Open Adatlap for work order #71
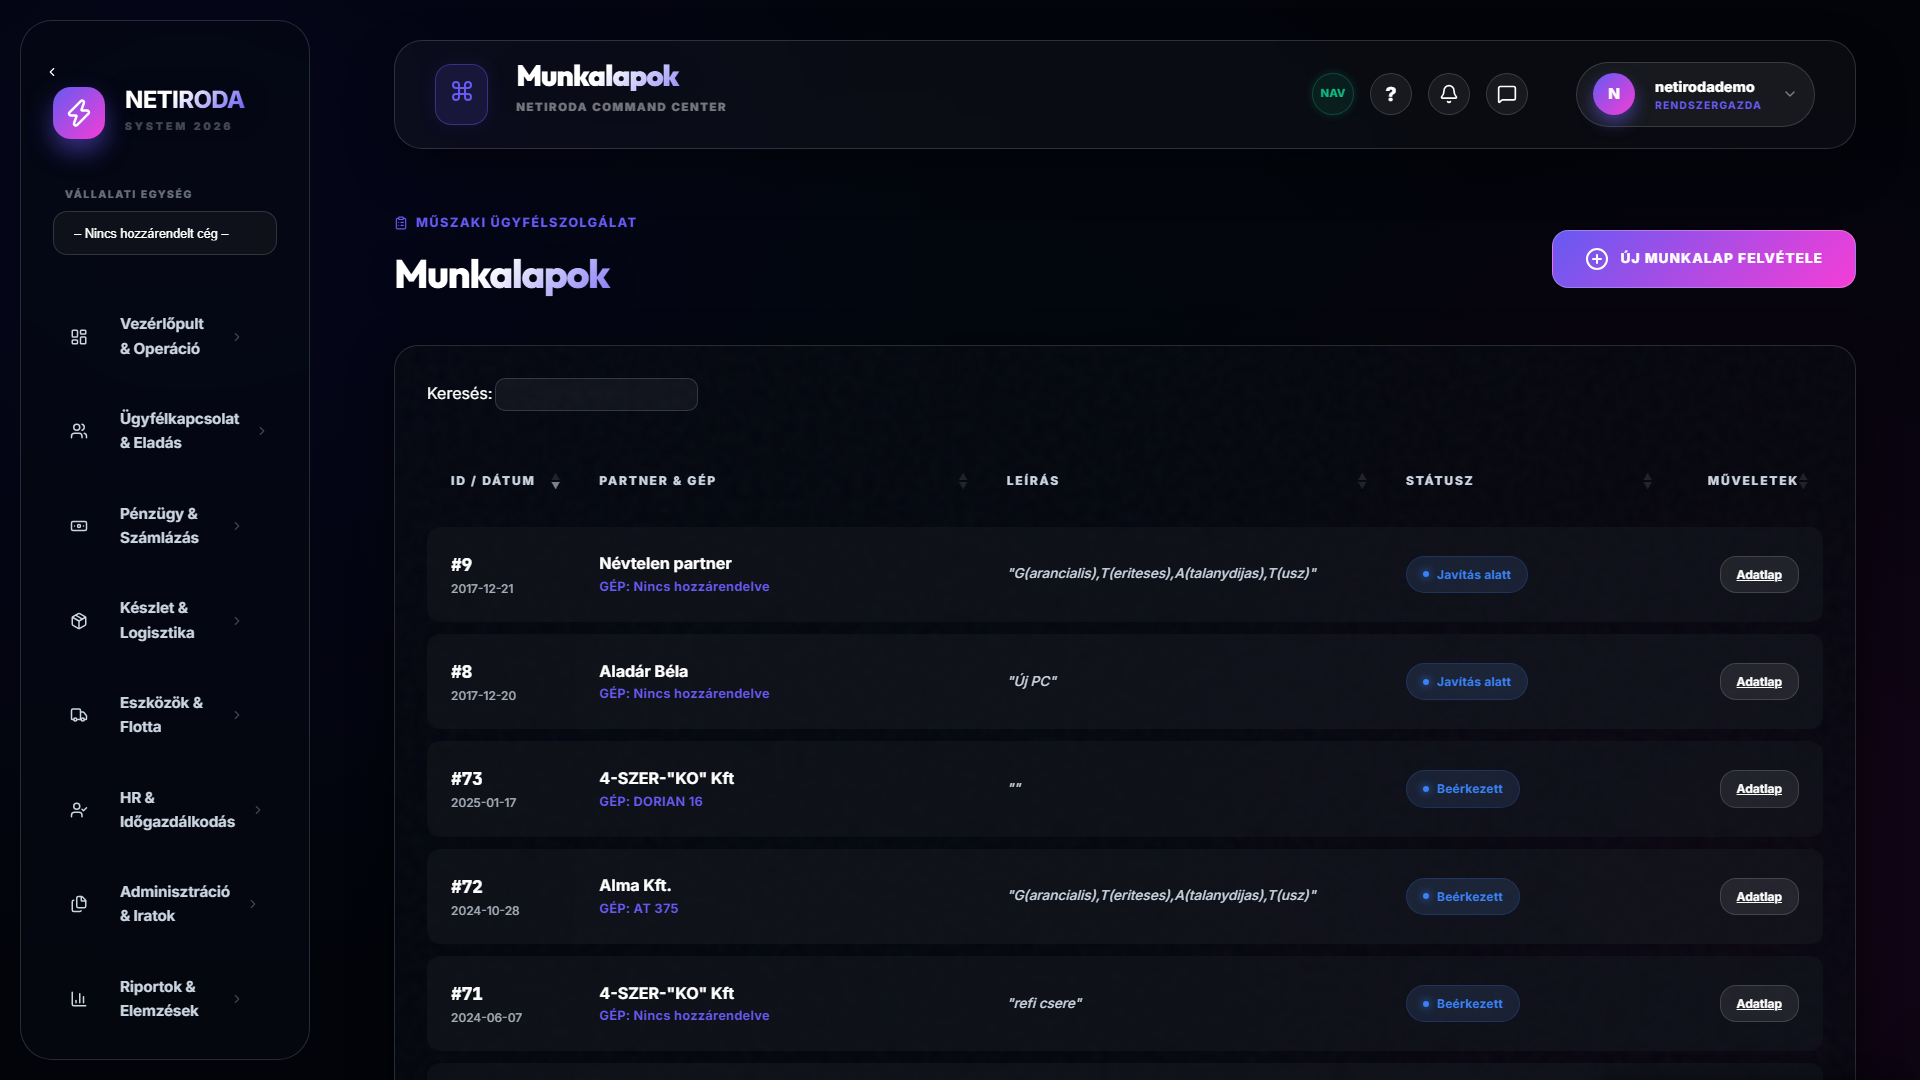 (x=1759, y=1004)
